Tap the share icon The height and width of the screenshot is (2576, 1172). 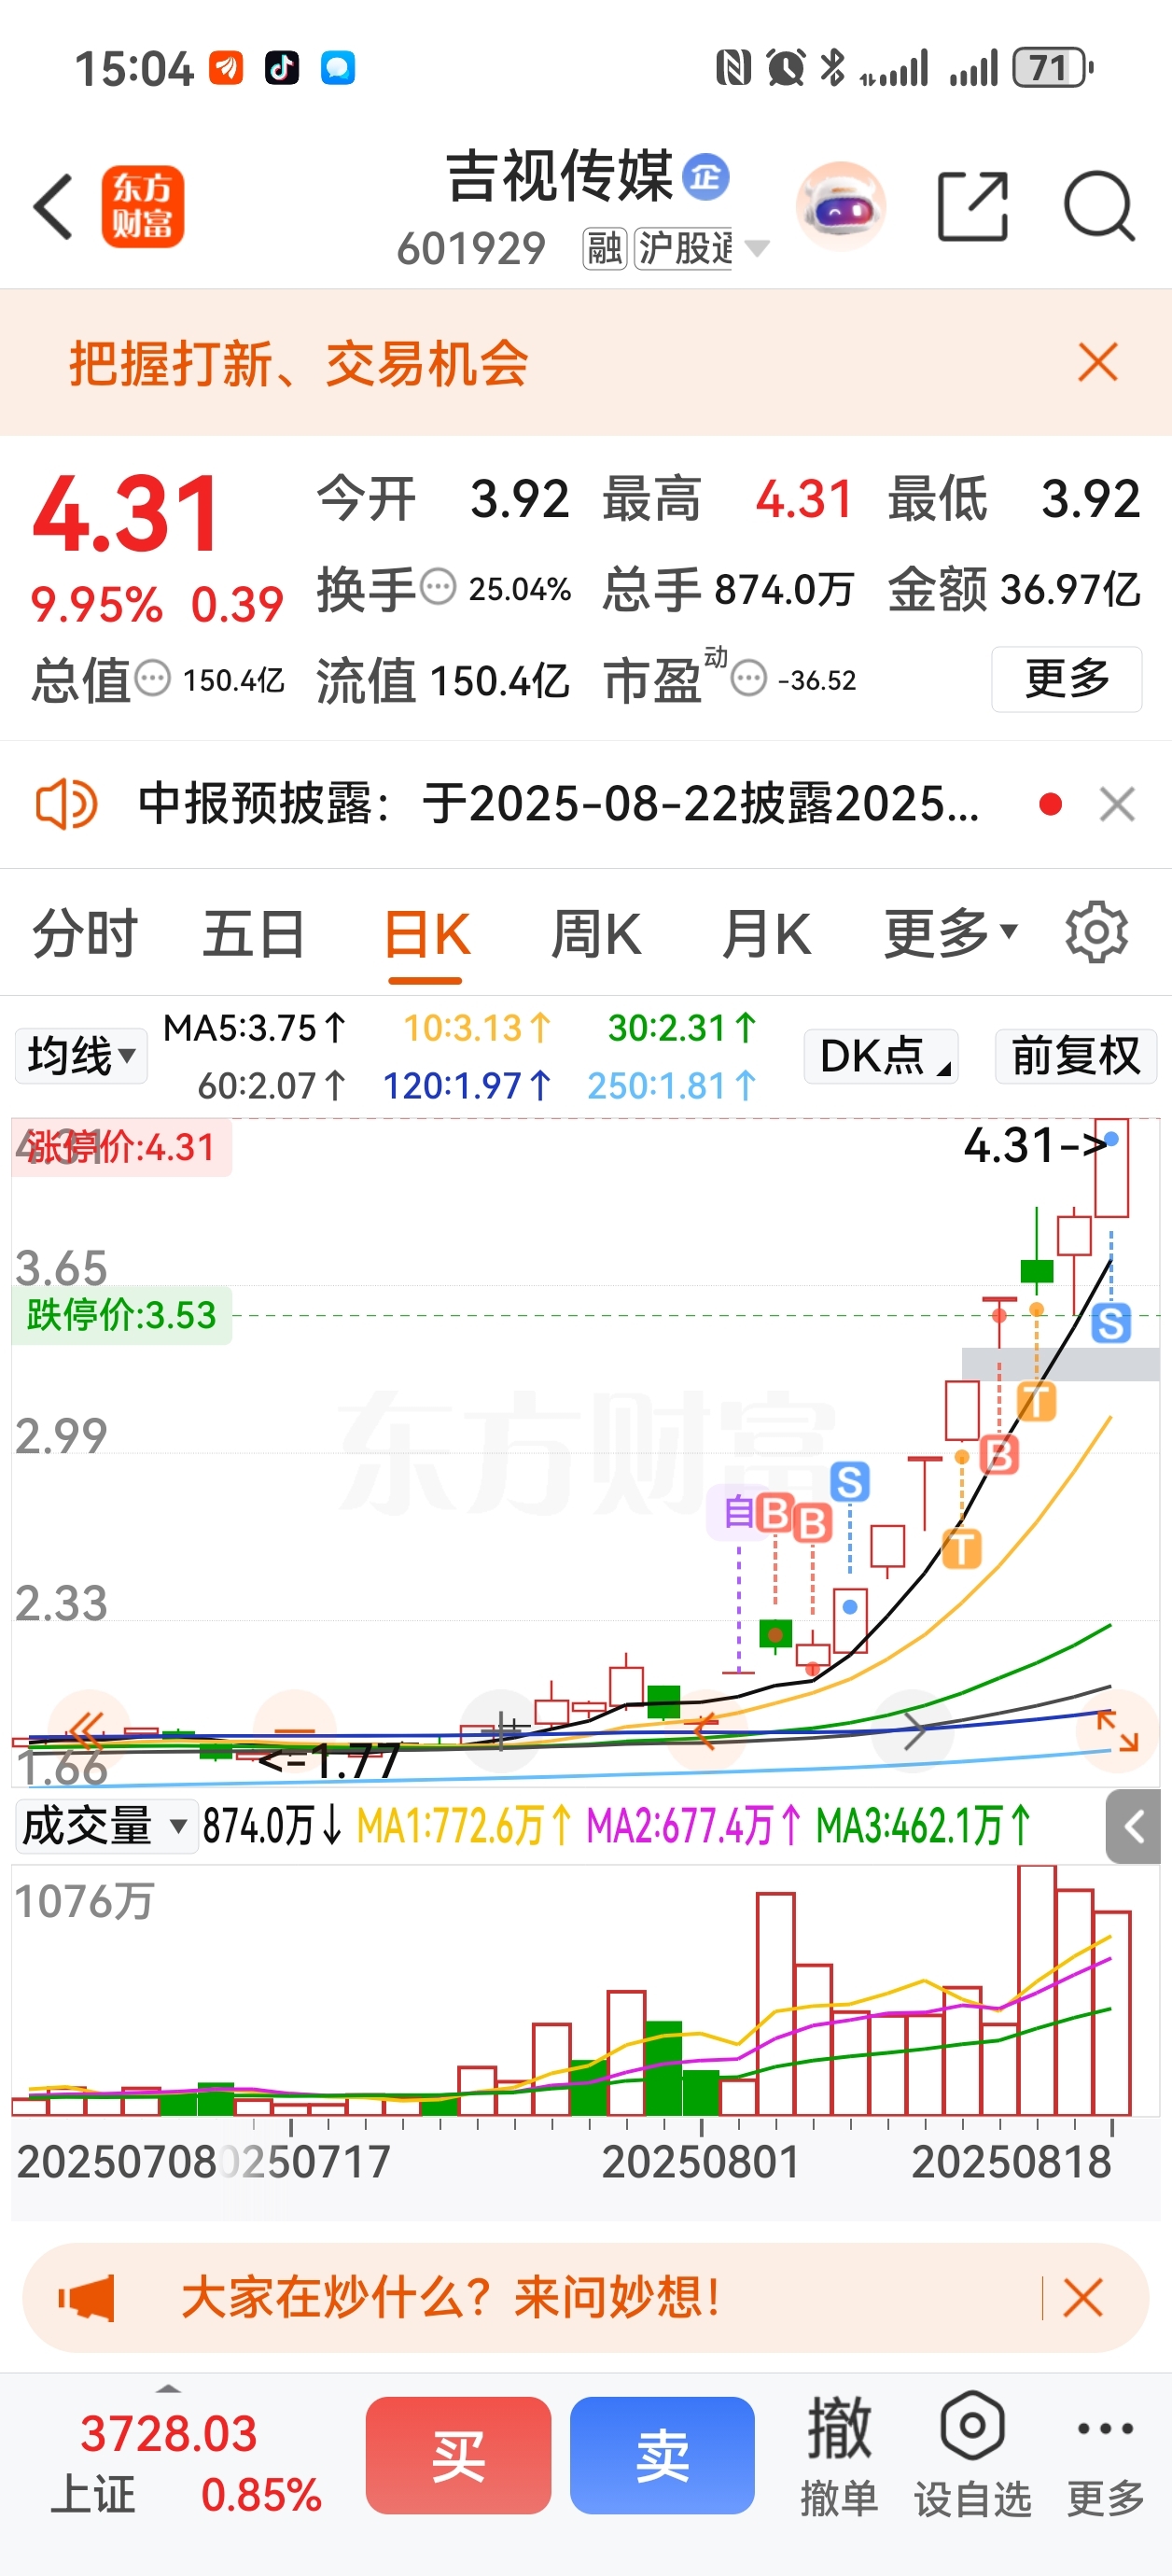(972, 206)
